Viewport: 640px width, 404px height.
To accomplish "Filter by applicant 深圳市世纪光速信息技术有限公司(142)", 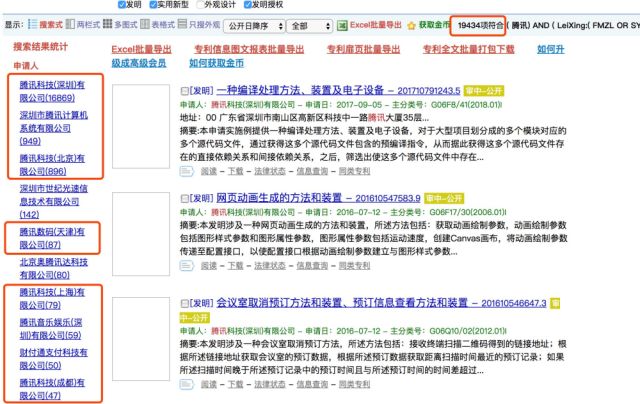I will [53, 202].
